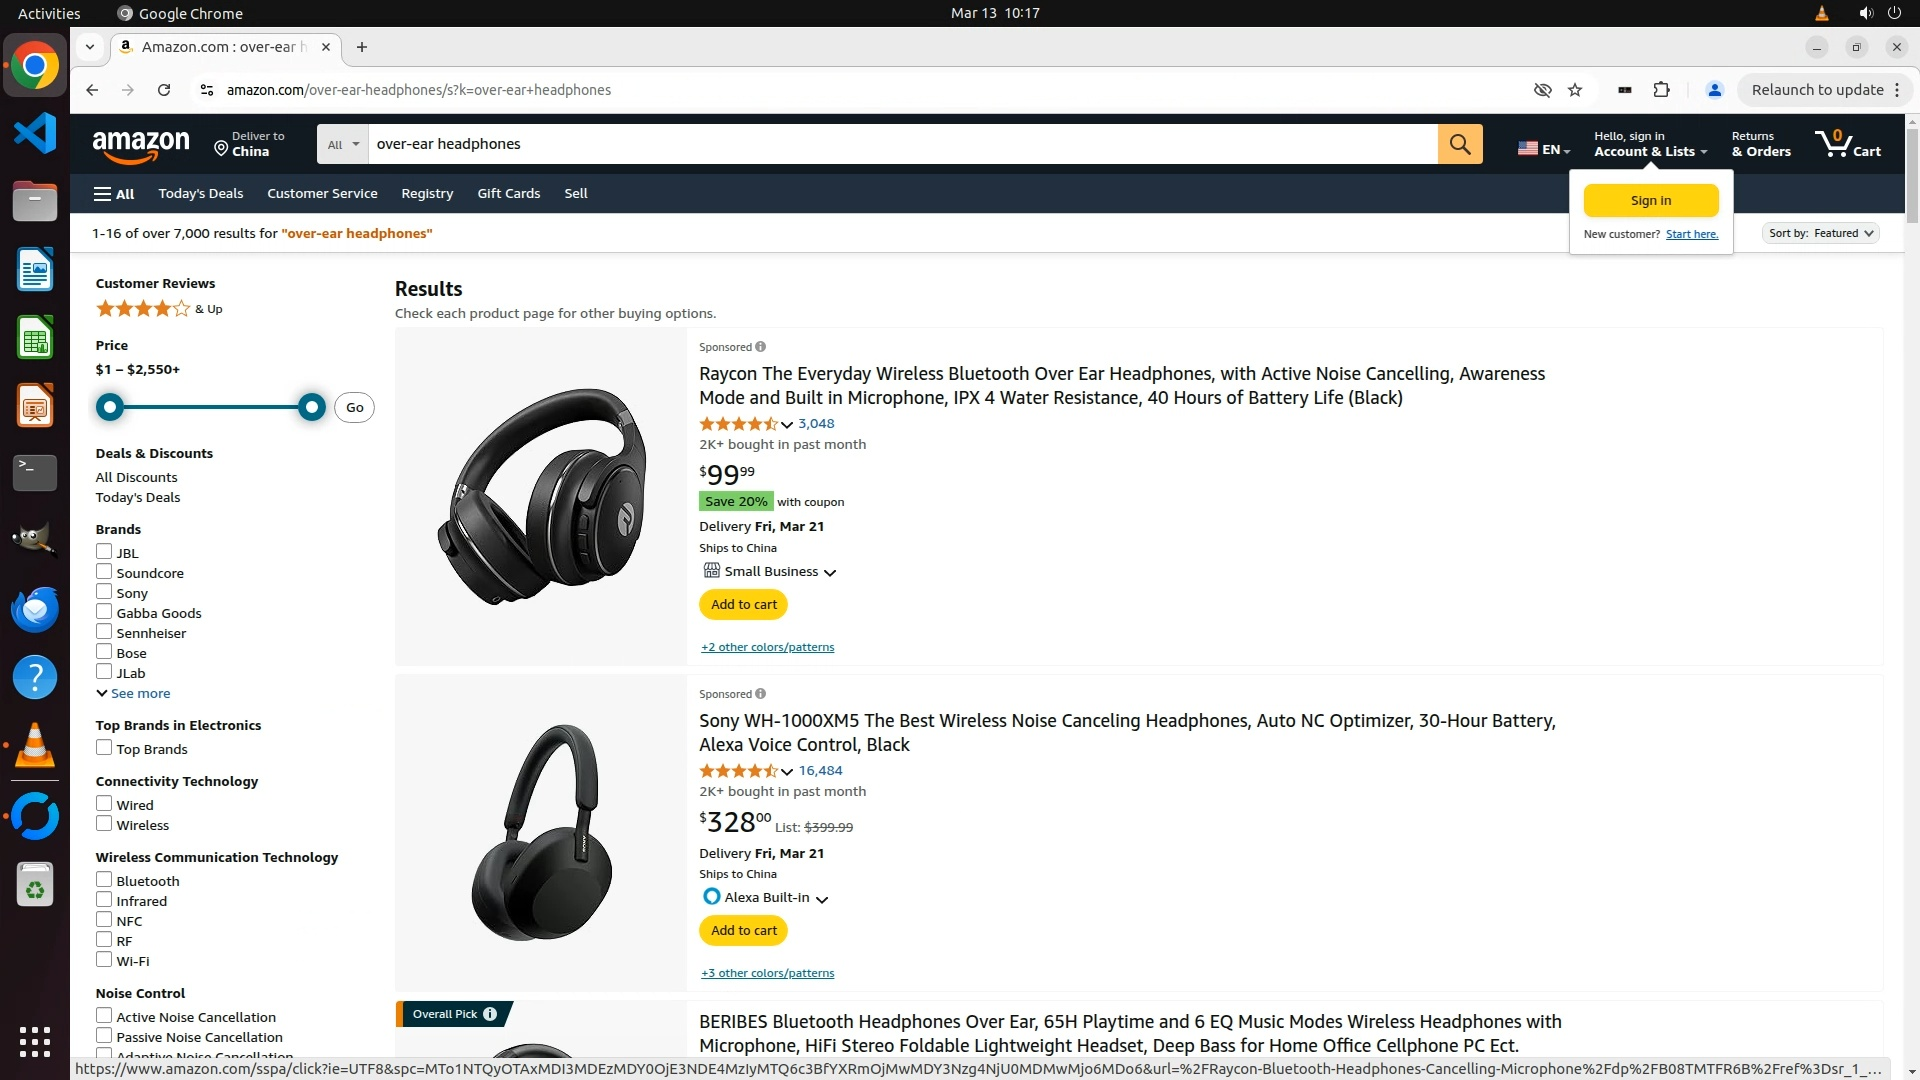This screenshot has width=1920, height=1080.
Task: Bookmark this page with the star icon
Action: tap(1575, 90)
